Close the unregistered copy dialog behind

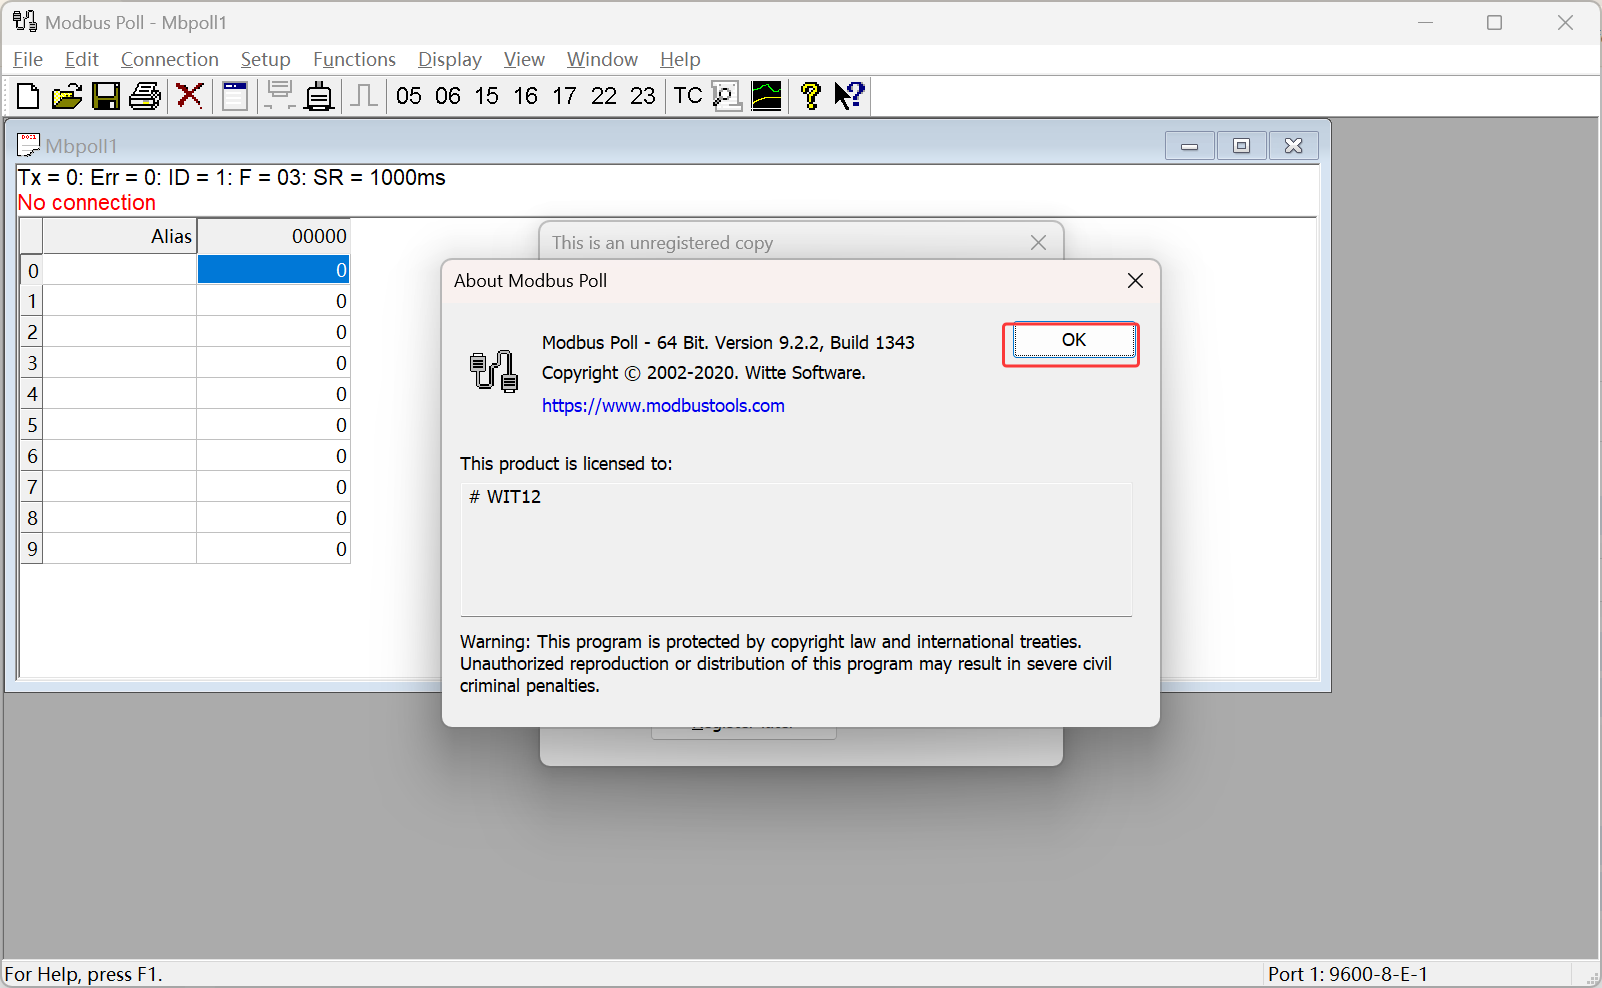click(x=1039, y=243)
